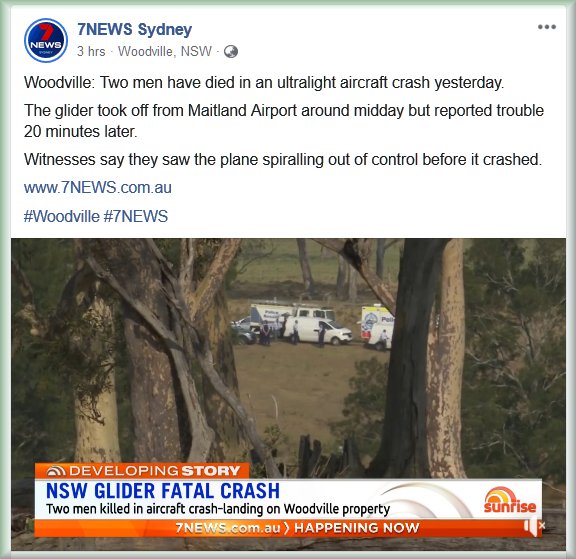Click the 7NEWS.com.au HAPPENING NOW ticker

[x=297, y=528]
